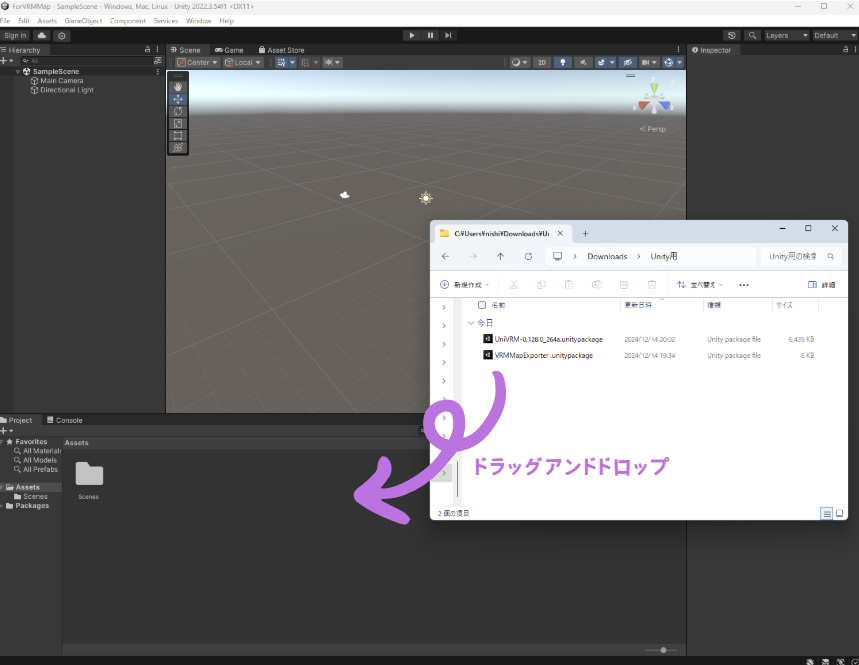Viewport: 859px width, 665px height.
Task: Collapse the 今日 group in Explorer
Action: coord(471,323)
